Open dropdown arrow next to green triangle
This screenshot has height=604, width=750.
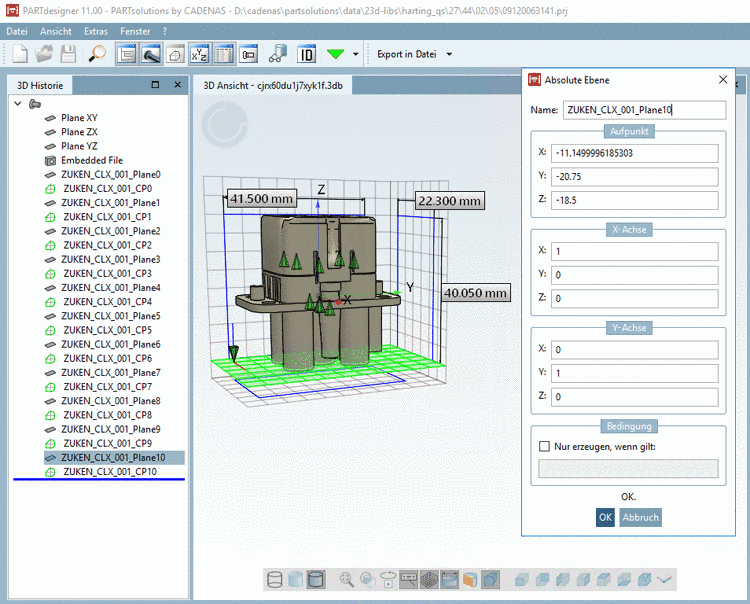[x=355, y=54]
